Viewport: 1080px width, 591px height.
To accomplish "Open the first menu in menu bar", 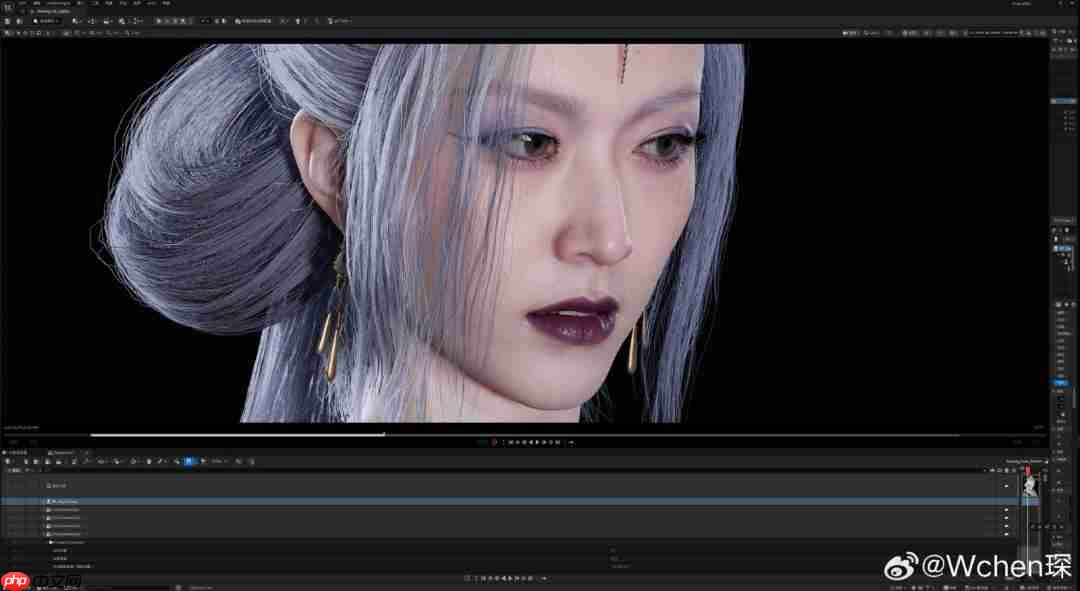I will 22,3.
